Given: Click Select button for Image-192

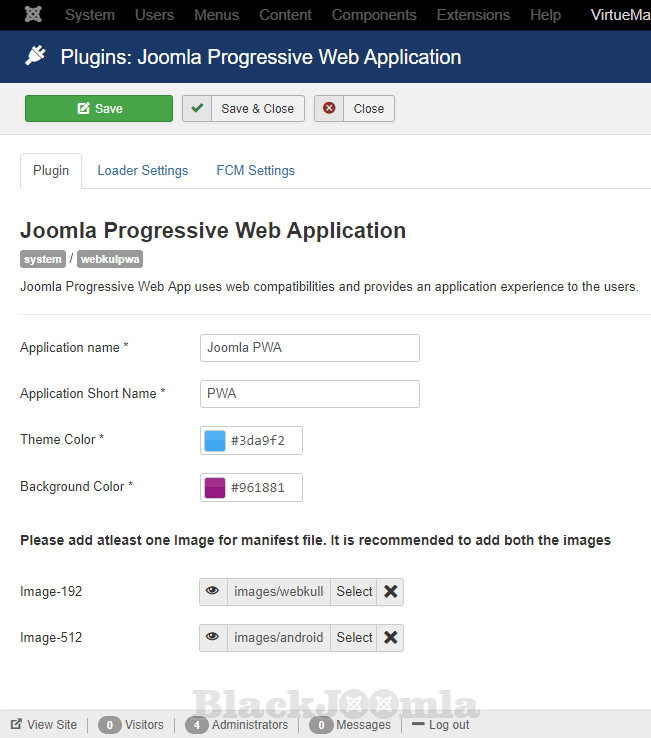Looking at the screenshot, I should 354,592.
